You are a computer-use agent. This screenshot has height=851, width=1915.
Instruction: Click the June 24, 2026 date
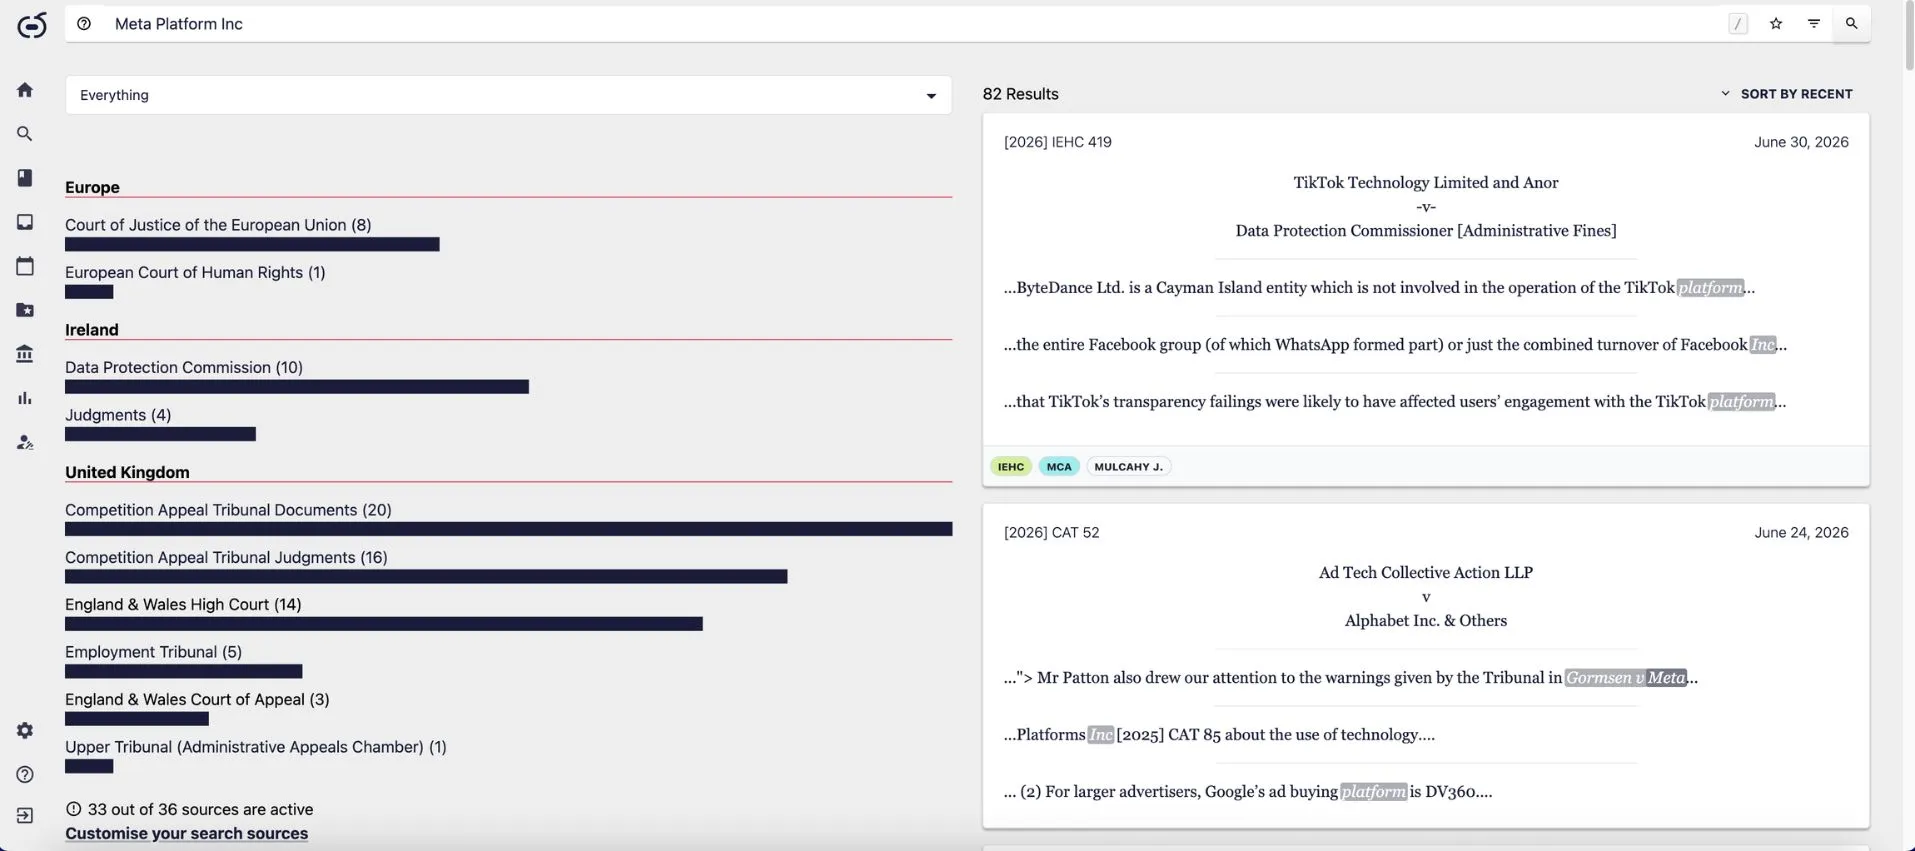tap(1801, 533)
